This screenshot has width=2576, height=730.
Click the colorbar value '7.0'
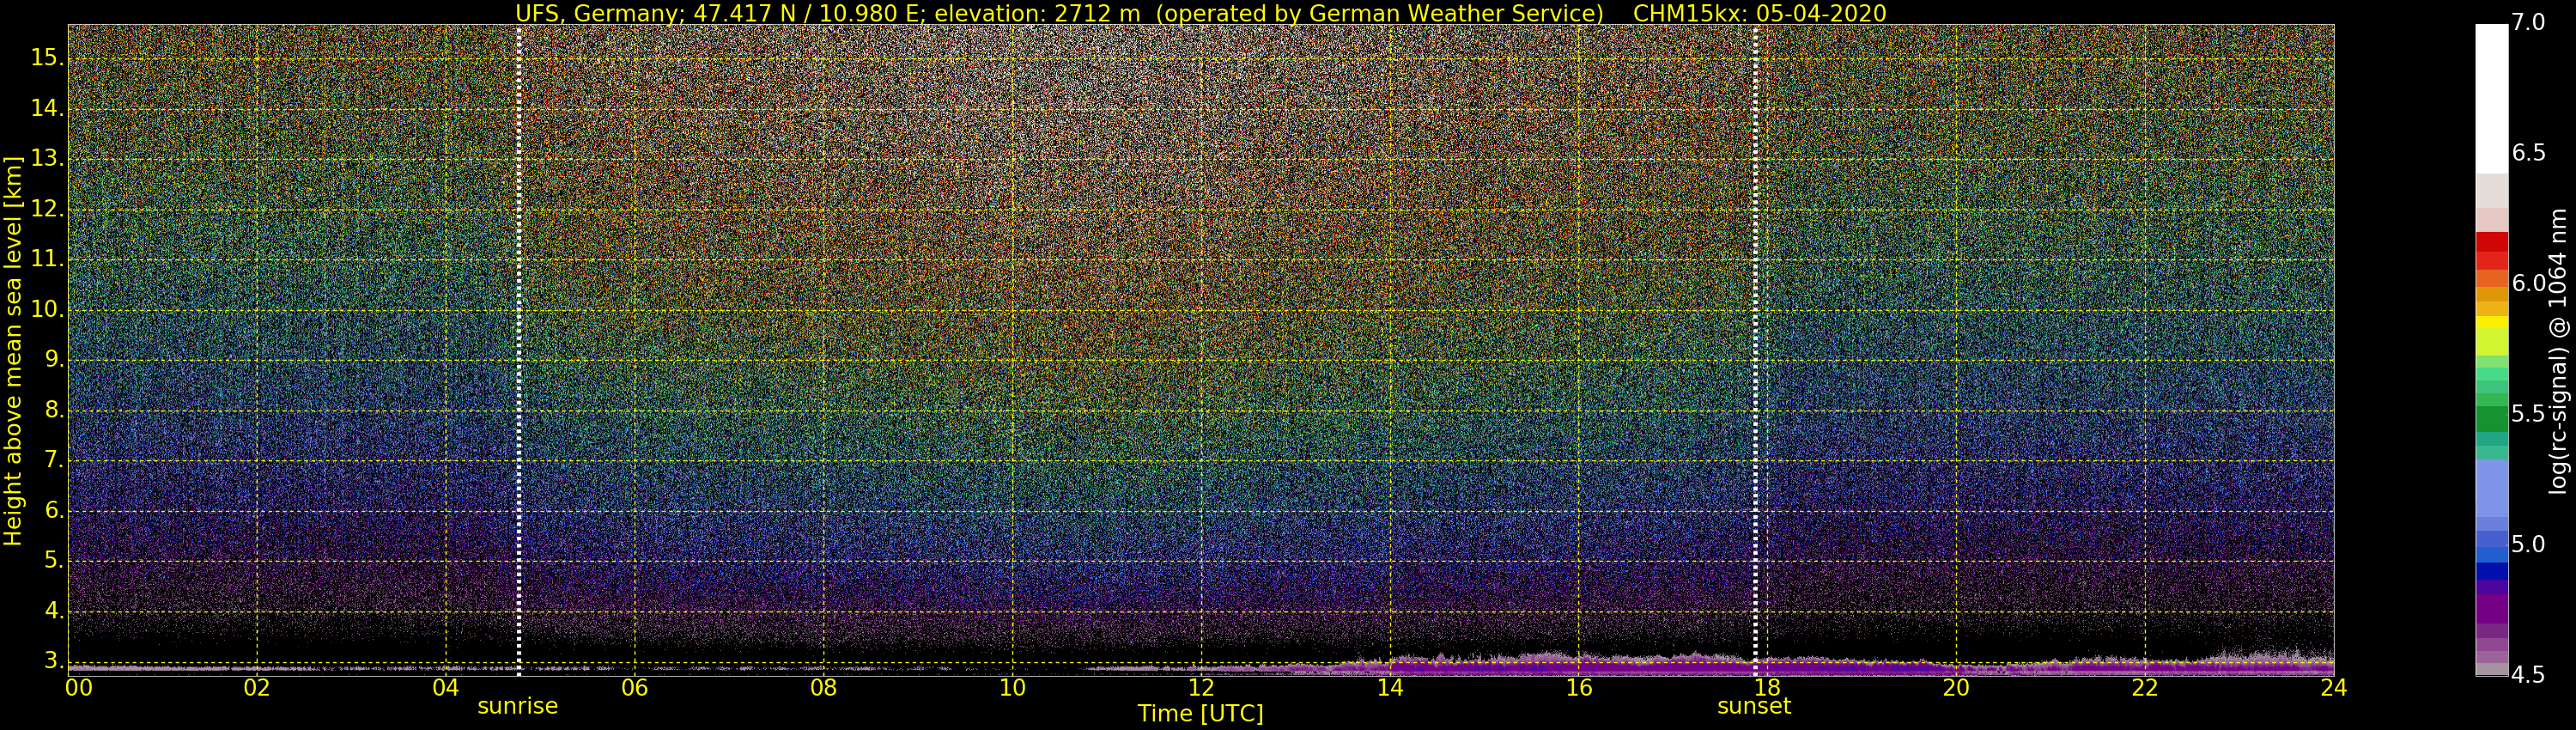click(x=2528, y=23)
